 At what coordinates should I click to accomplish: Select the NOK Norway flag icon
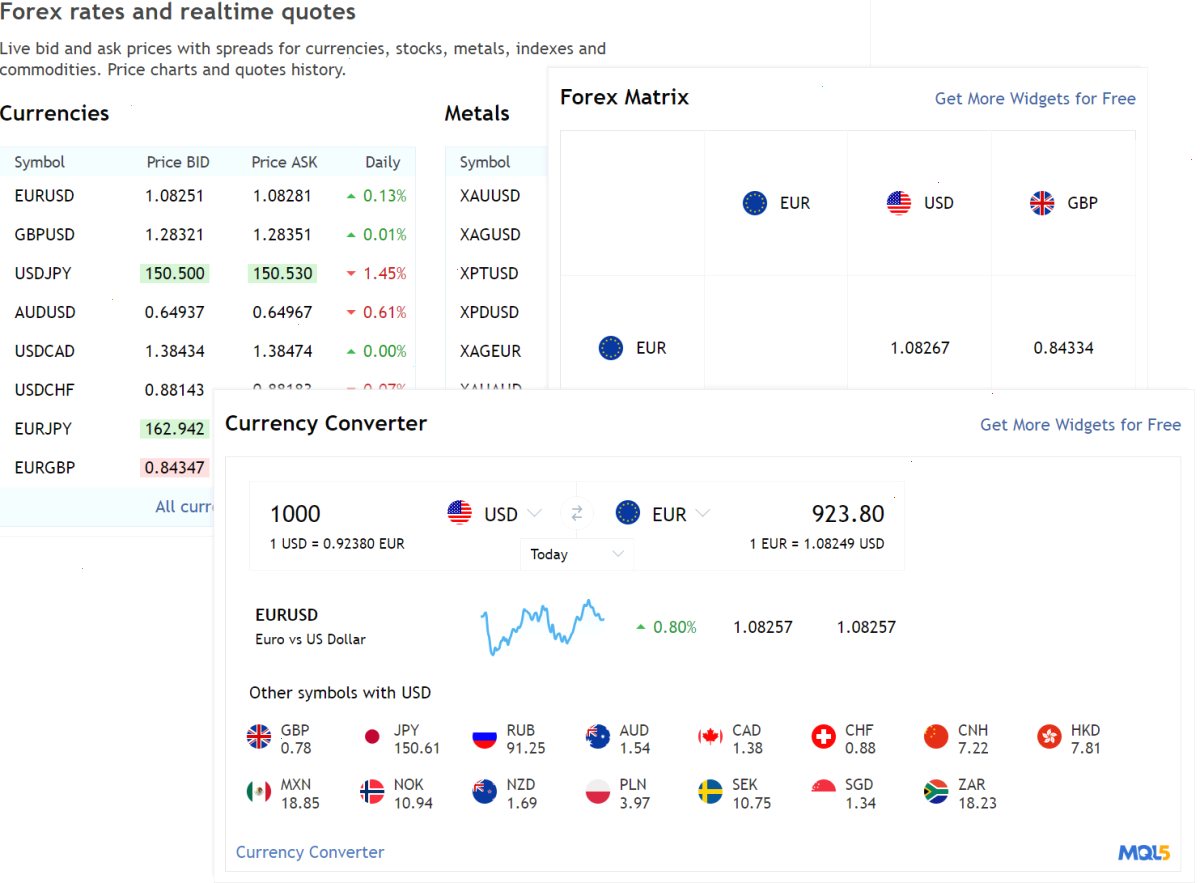point(372,792)
